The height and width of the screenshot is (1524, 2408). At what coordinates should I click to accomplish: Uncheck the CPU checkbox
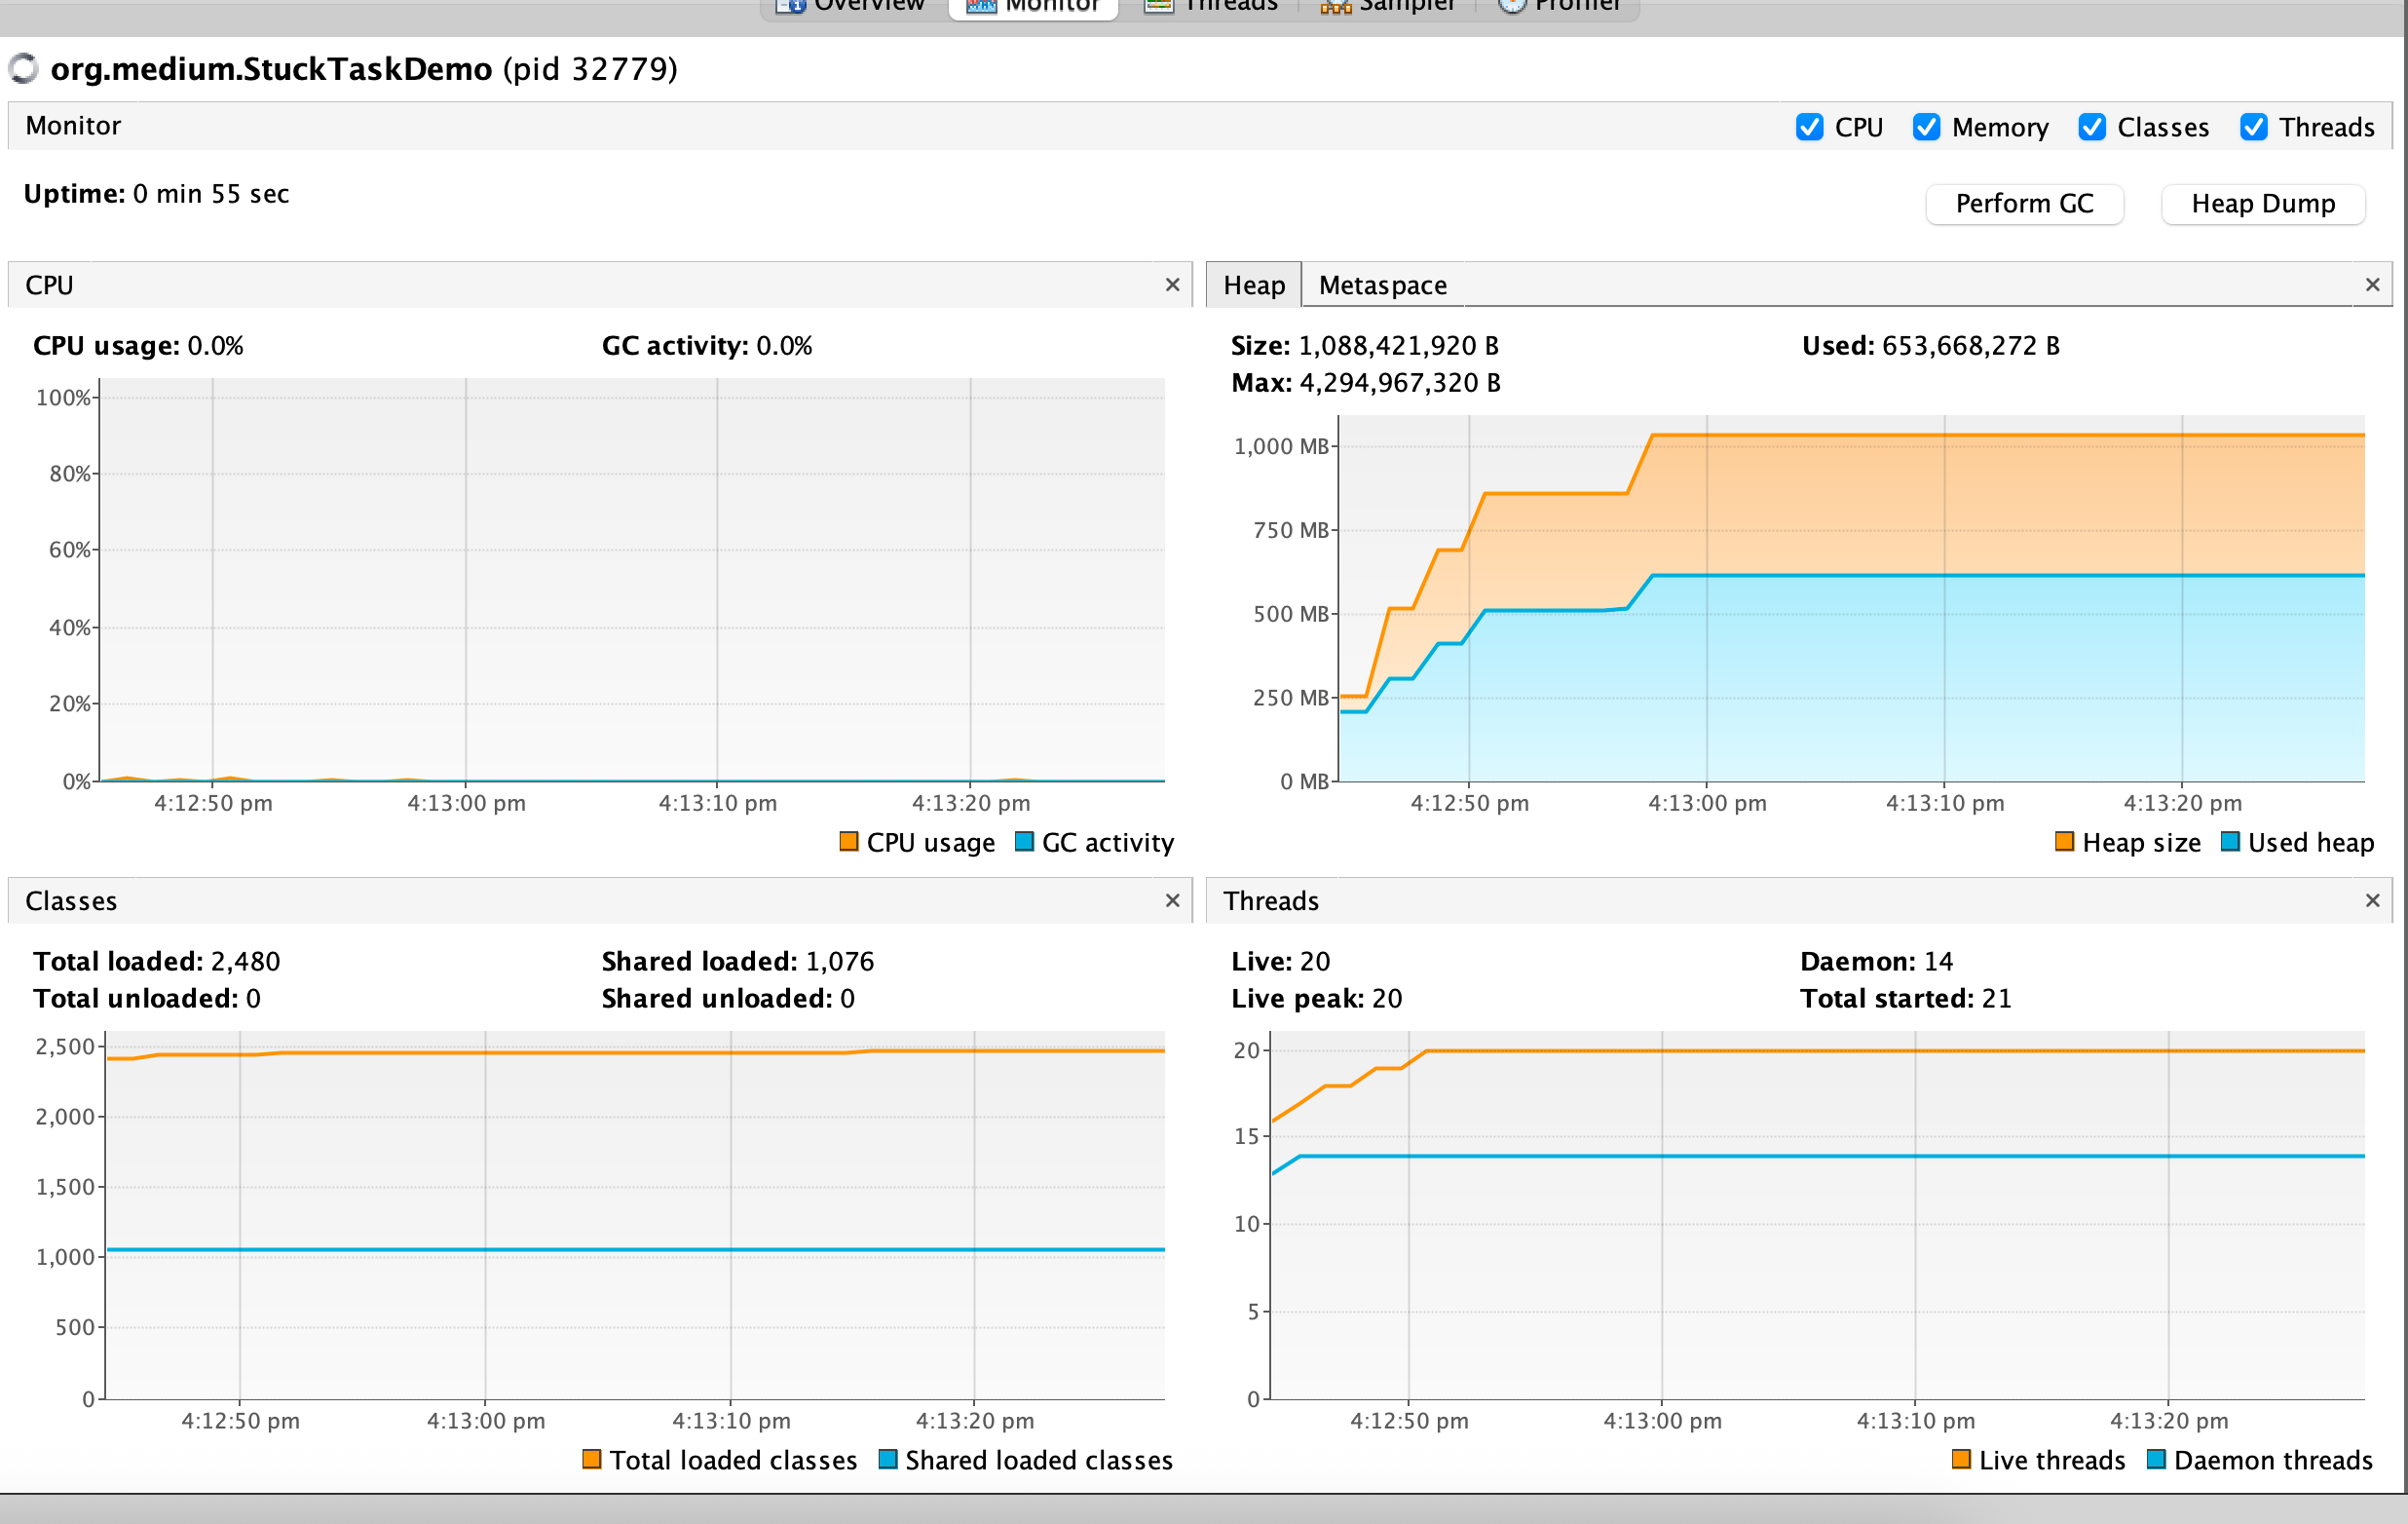tap(1809, 127)
